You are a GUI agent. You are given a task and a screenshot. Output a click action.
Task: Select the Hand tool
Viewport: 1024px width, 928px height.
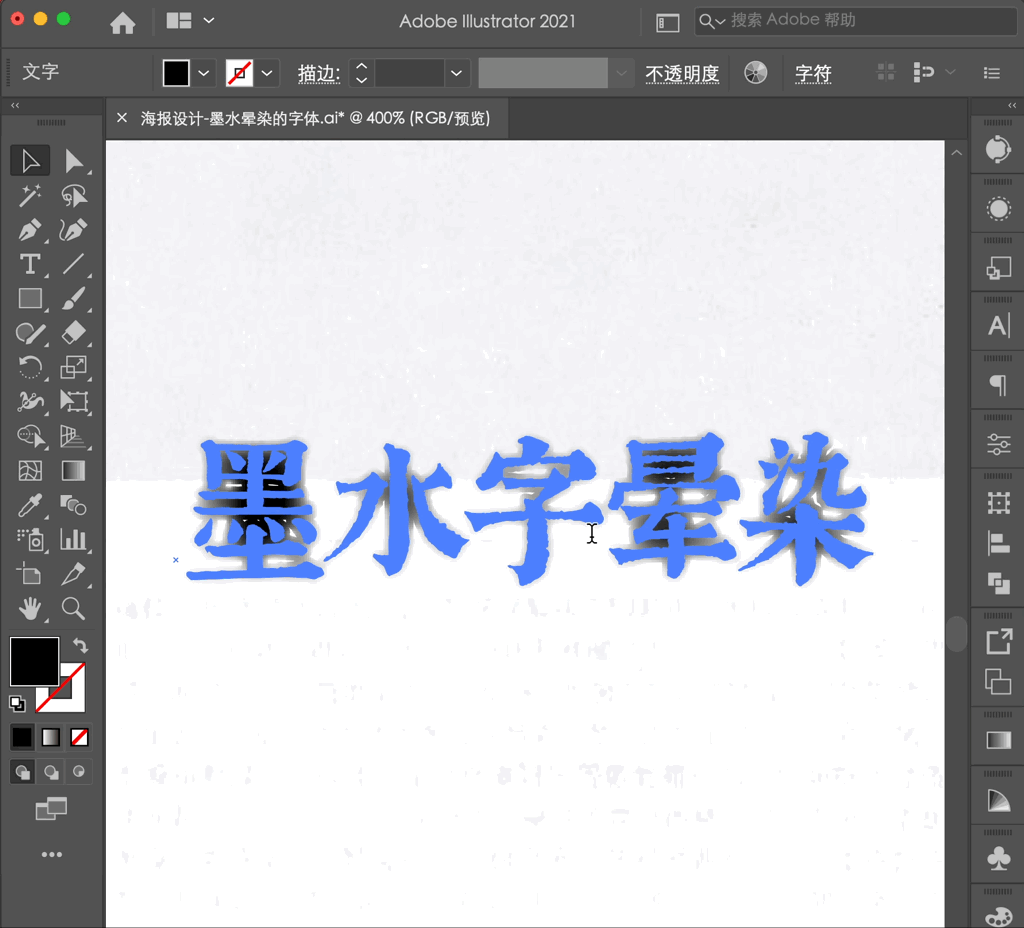29,608
